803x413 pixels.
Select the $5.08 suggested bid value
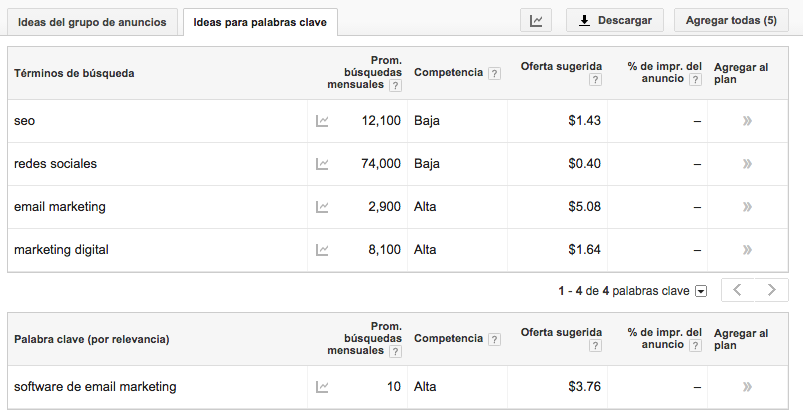(584, 206)
